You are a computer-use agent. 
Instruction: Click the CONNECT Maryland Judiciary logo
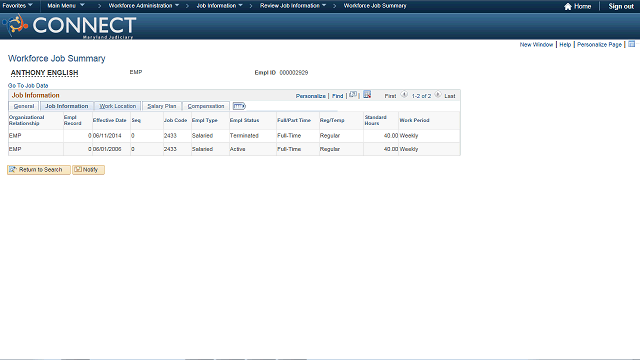[69, 26]
